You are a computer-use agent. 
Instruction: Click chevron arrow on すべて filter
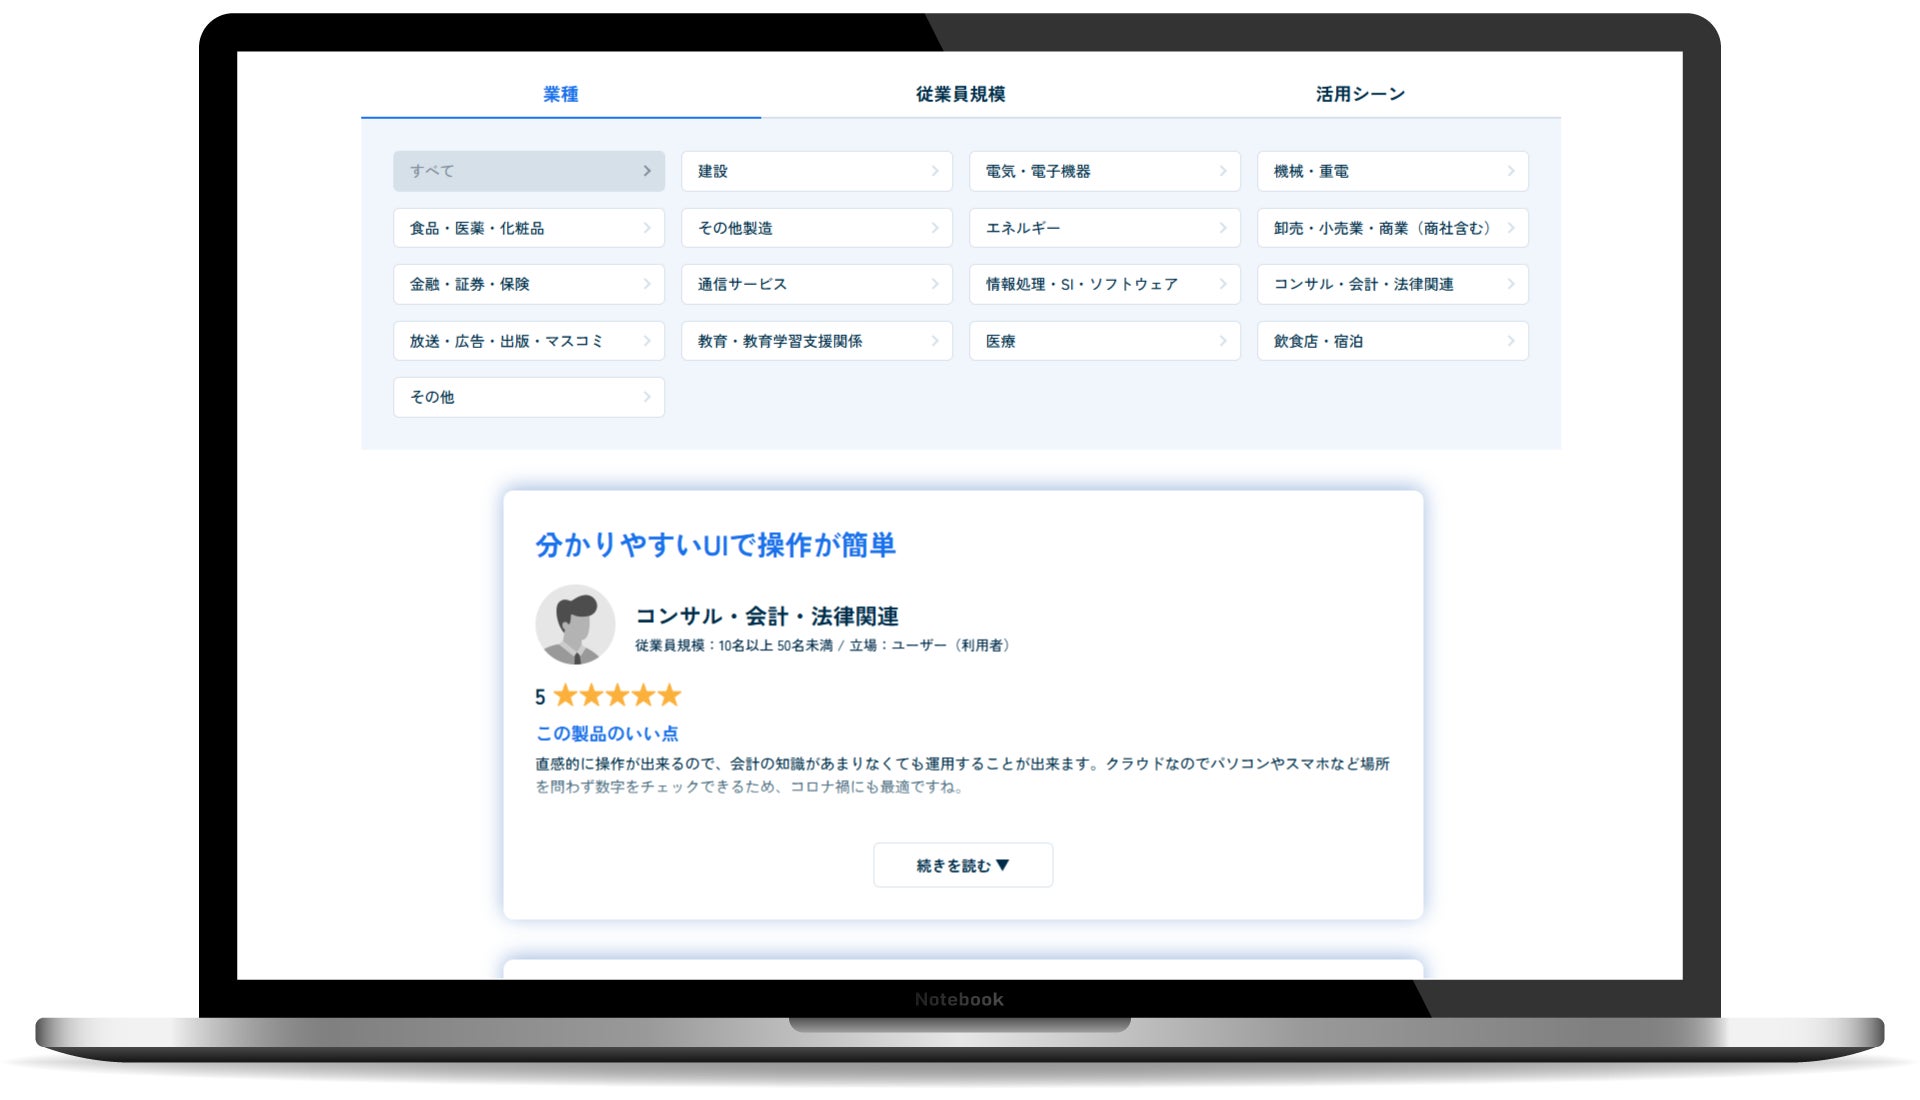647,171
